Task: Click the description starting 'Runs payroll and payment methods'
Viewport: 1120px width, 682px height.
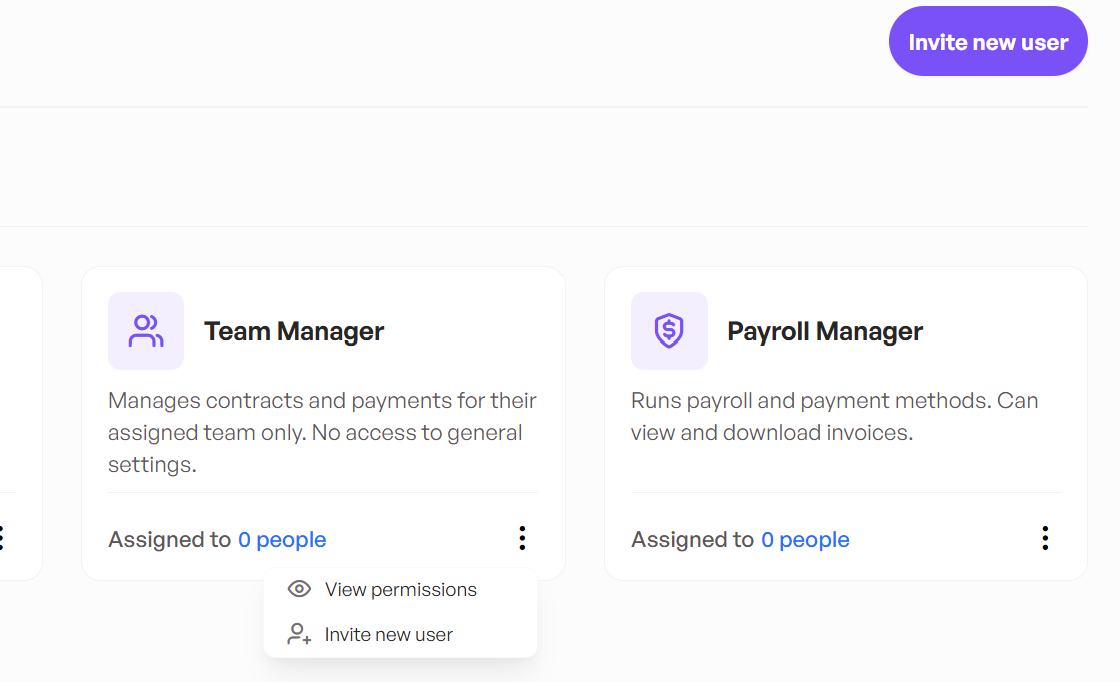Action: click(834, 416)
